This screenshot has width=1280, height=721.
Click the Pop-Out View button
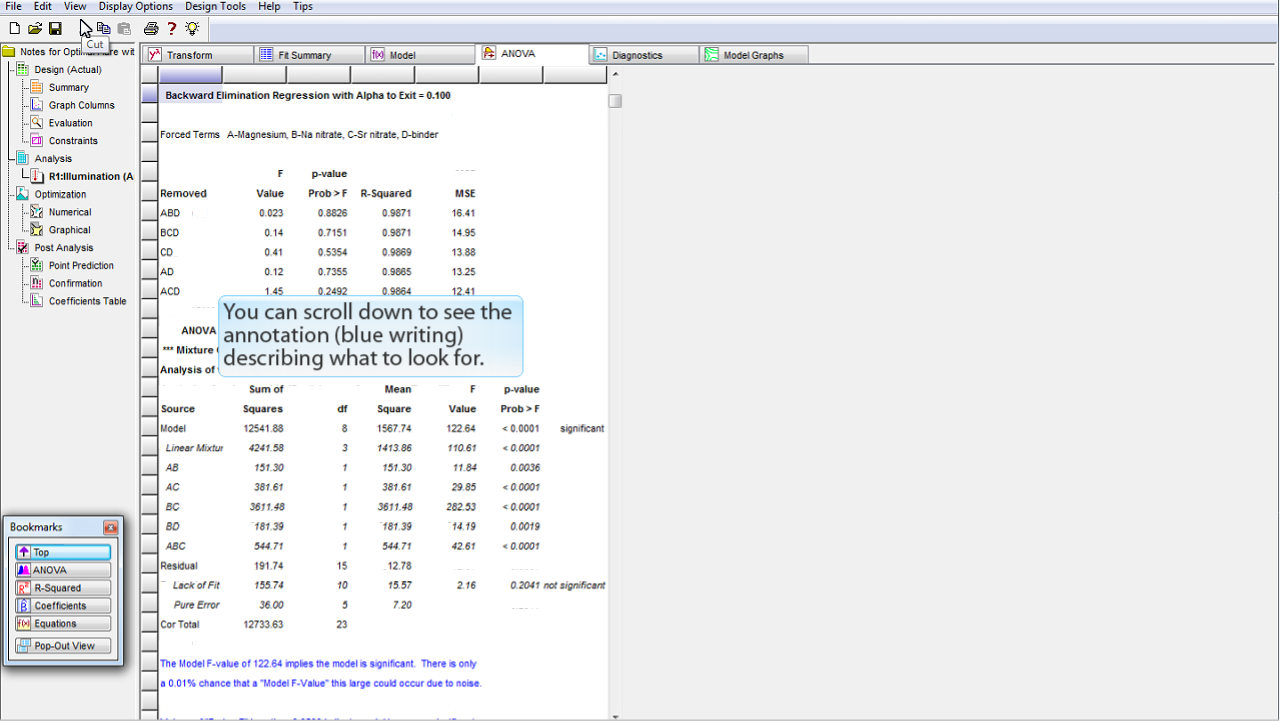62,646
